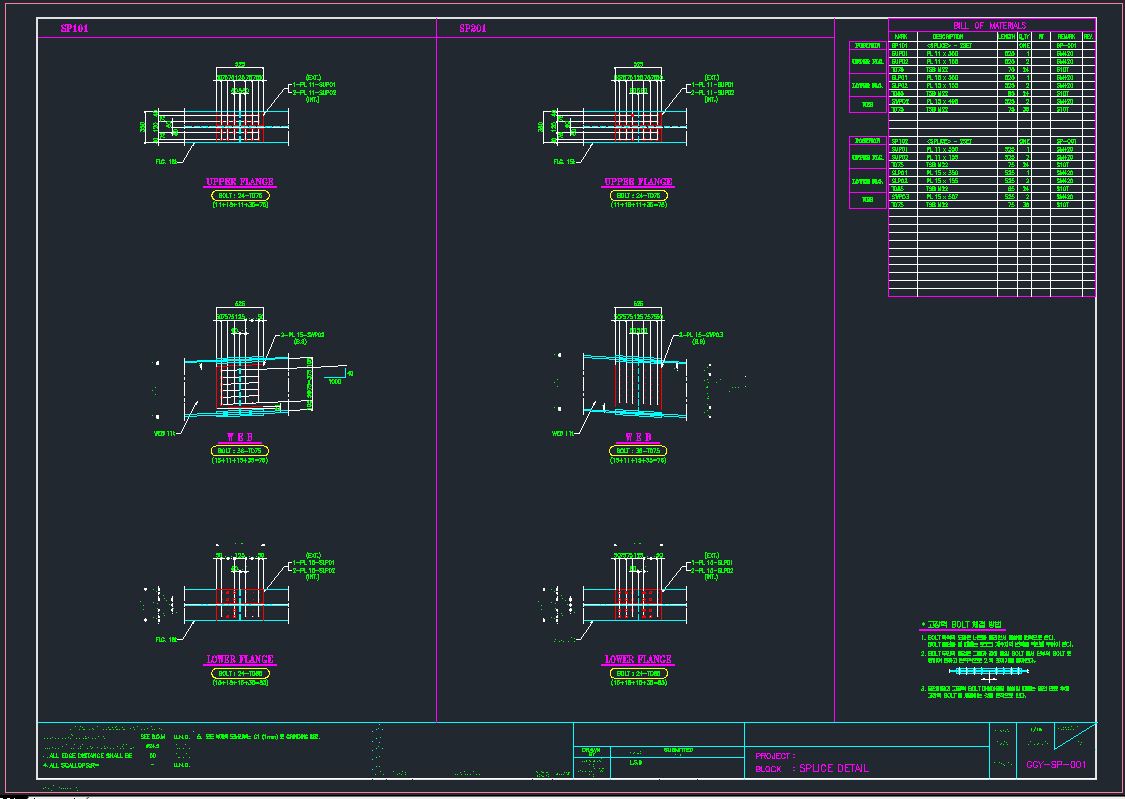The image size is (1125, 799).
Task: Click BOLT : 24-TD75 tag under SP201 upper flange
Action: (639, 195)
